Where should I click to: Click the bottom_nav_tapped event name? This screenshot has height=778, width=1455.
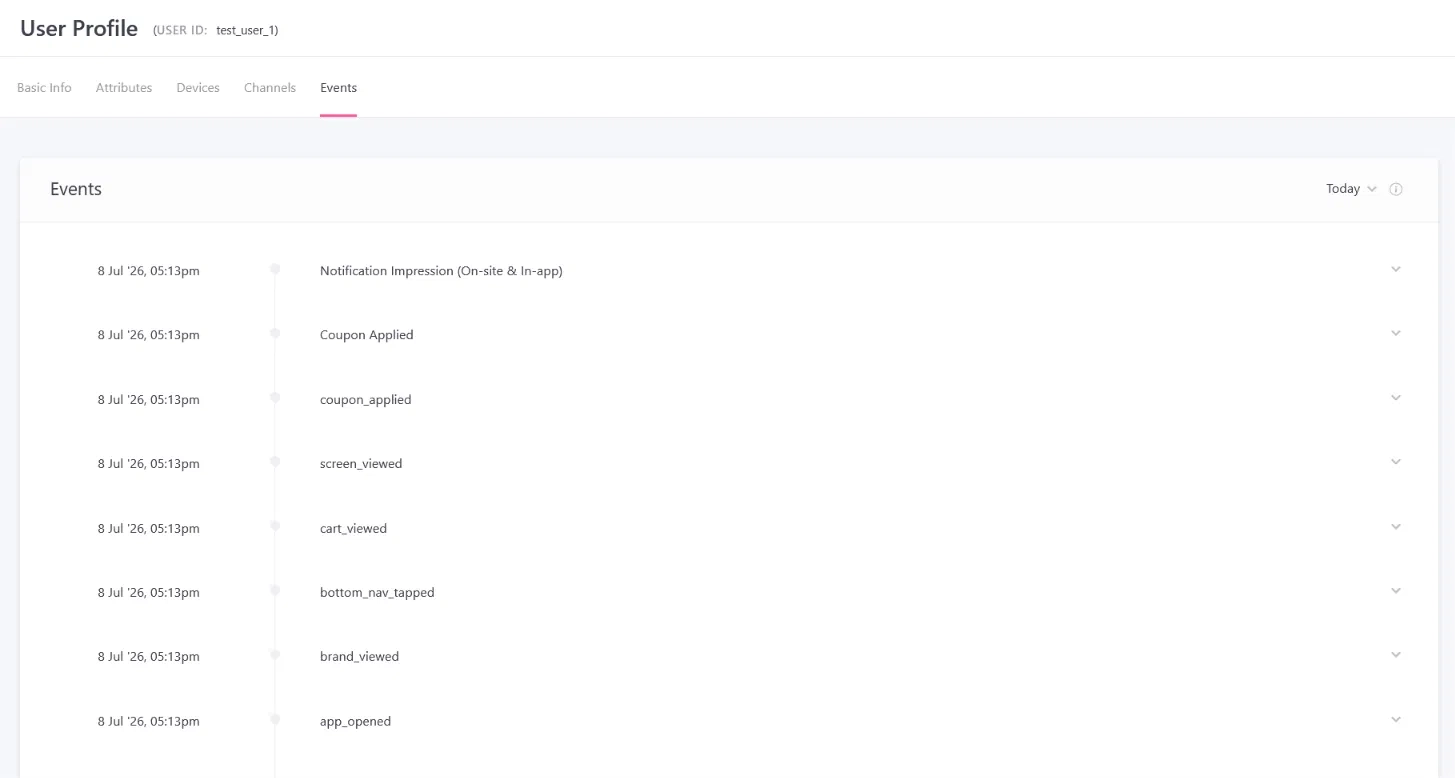point(377,593)
